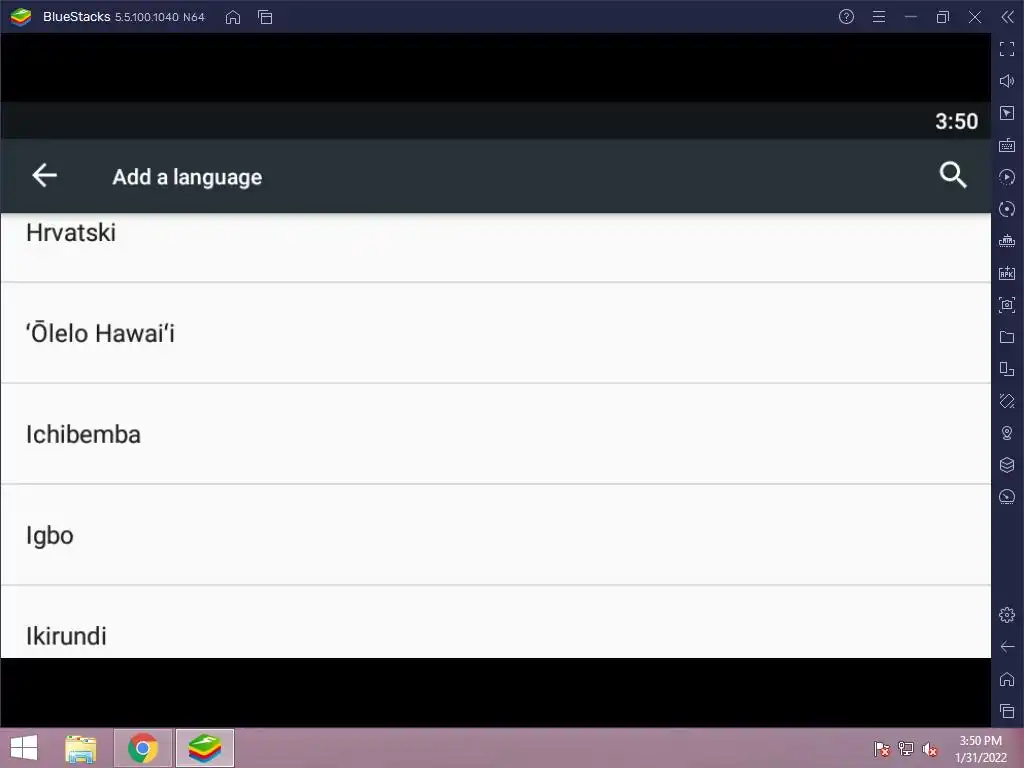Open Windows Start menu
This screenshot has height=768, width=1024.
coord(24,748)
